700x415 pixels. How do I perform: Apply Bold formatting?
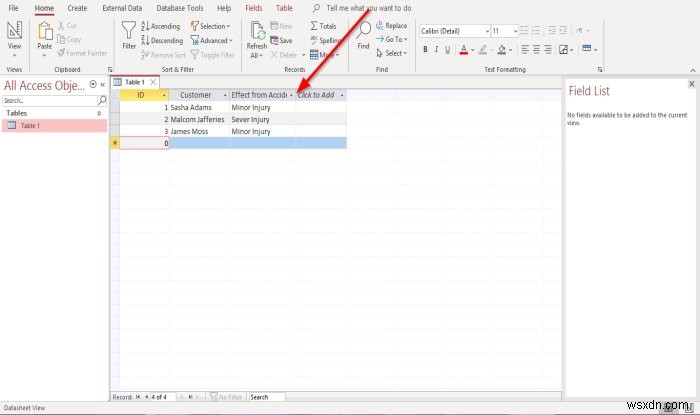click(x=425, y=50)
